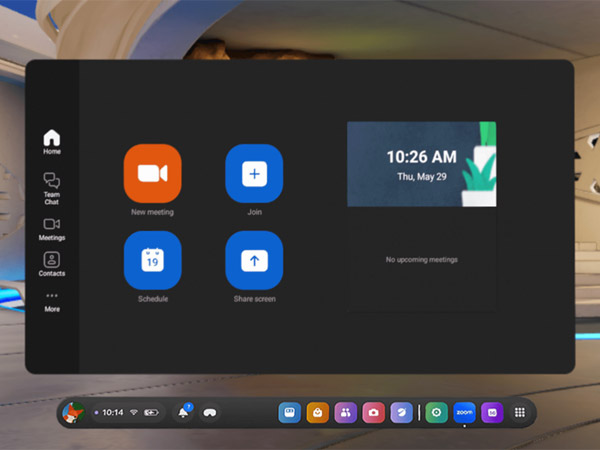
Task: Switch to the Meetings section
Action: point(52,229)
